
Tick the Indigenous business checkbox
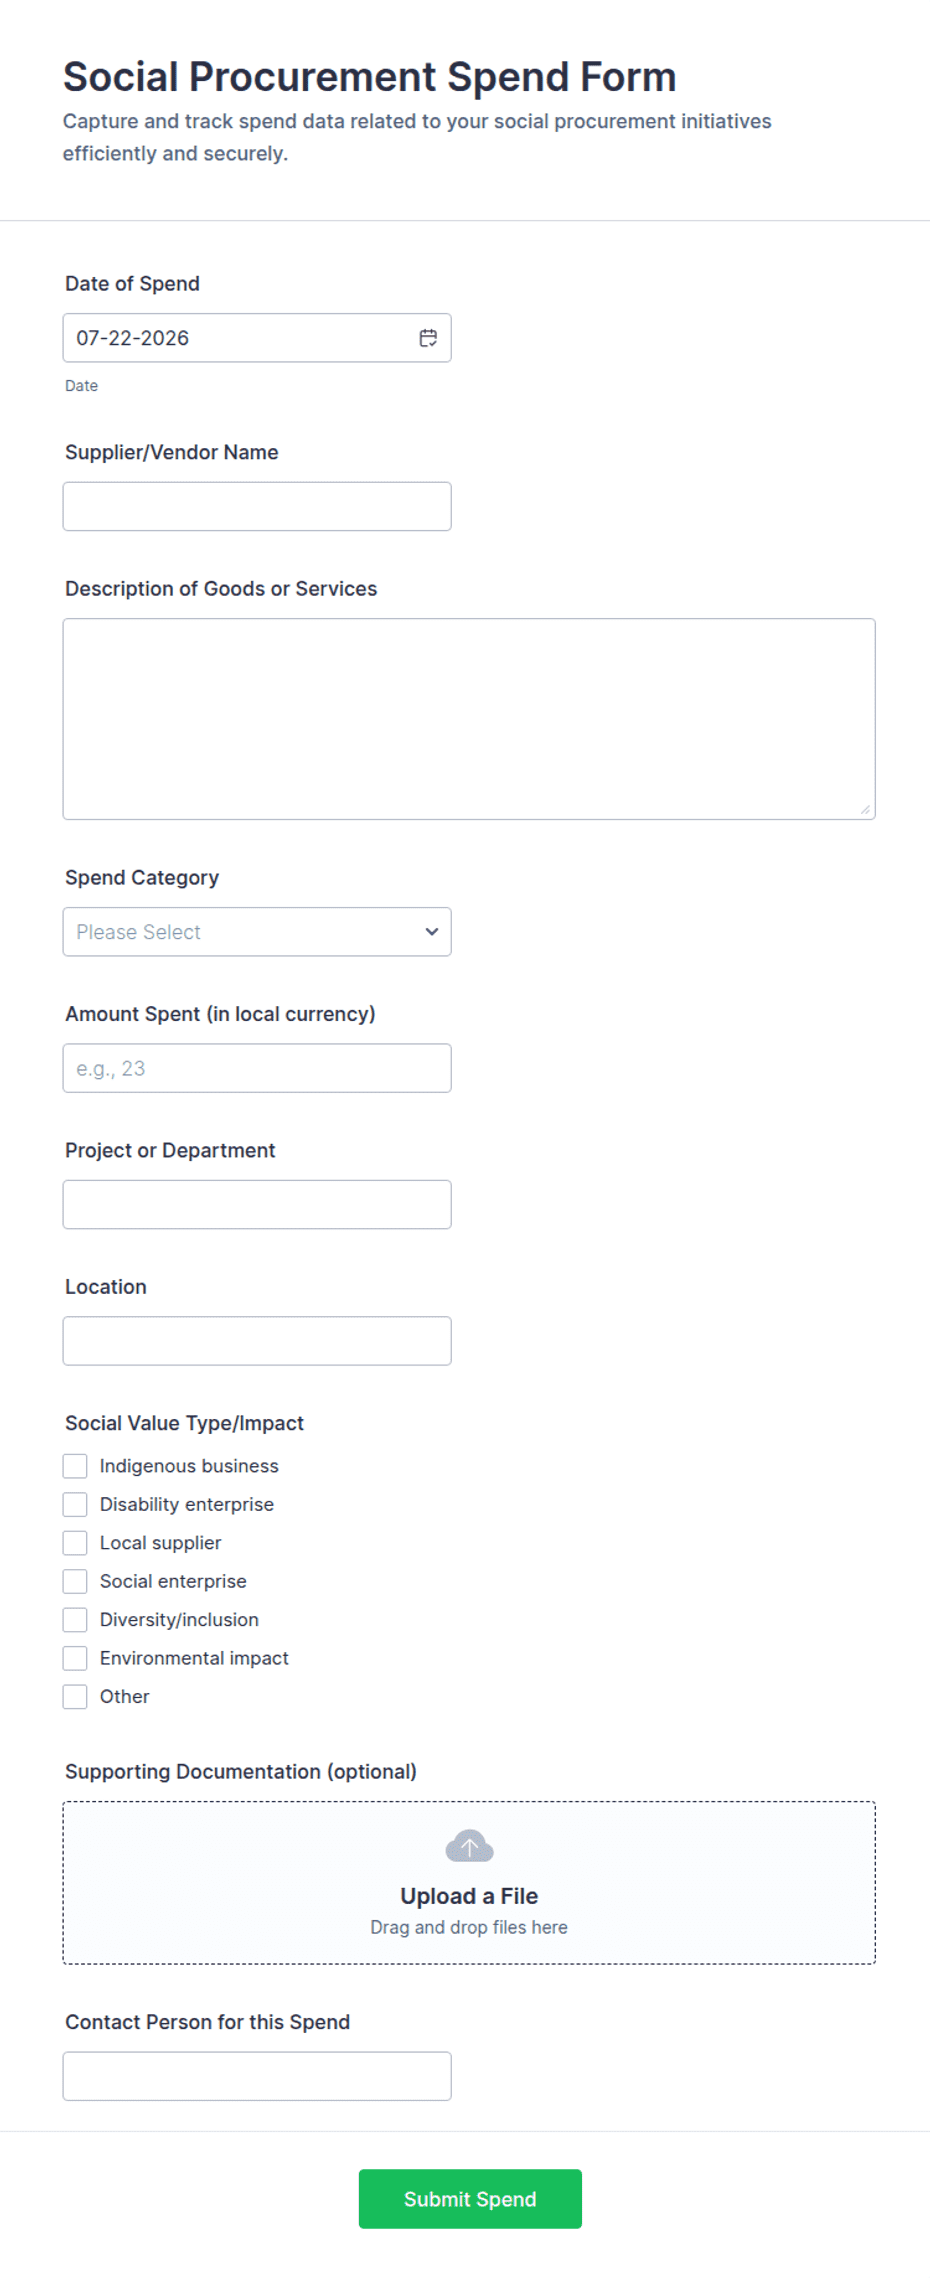(x=75, y=1466)
